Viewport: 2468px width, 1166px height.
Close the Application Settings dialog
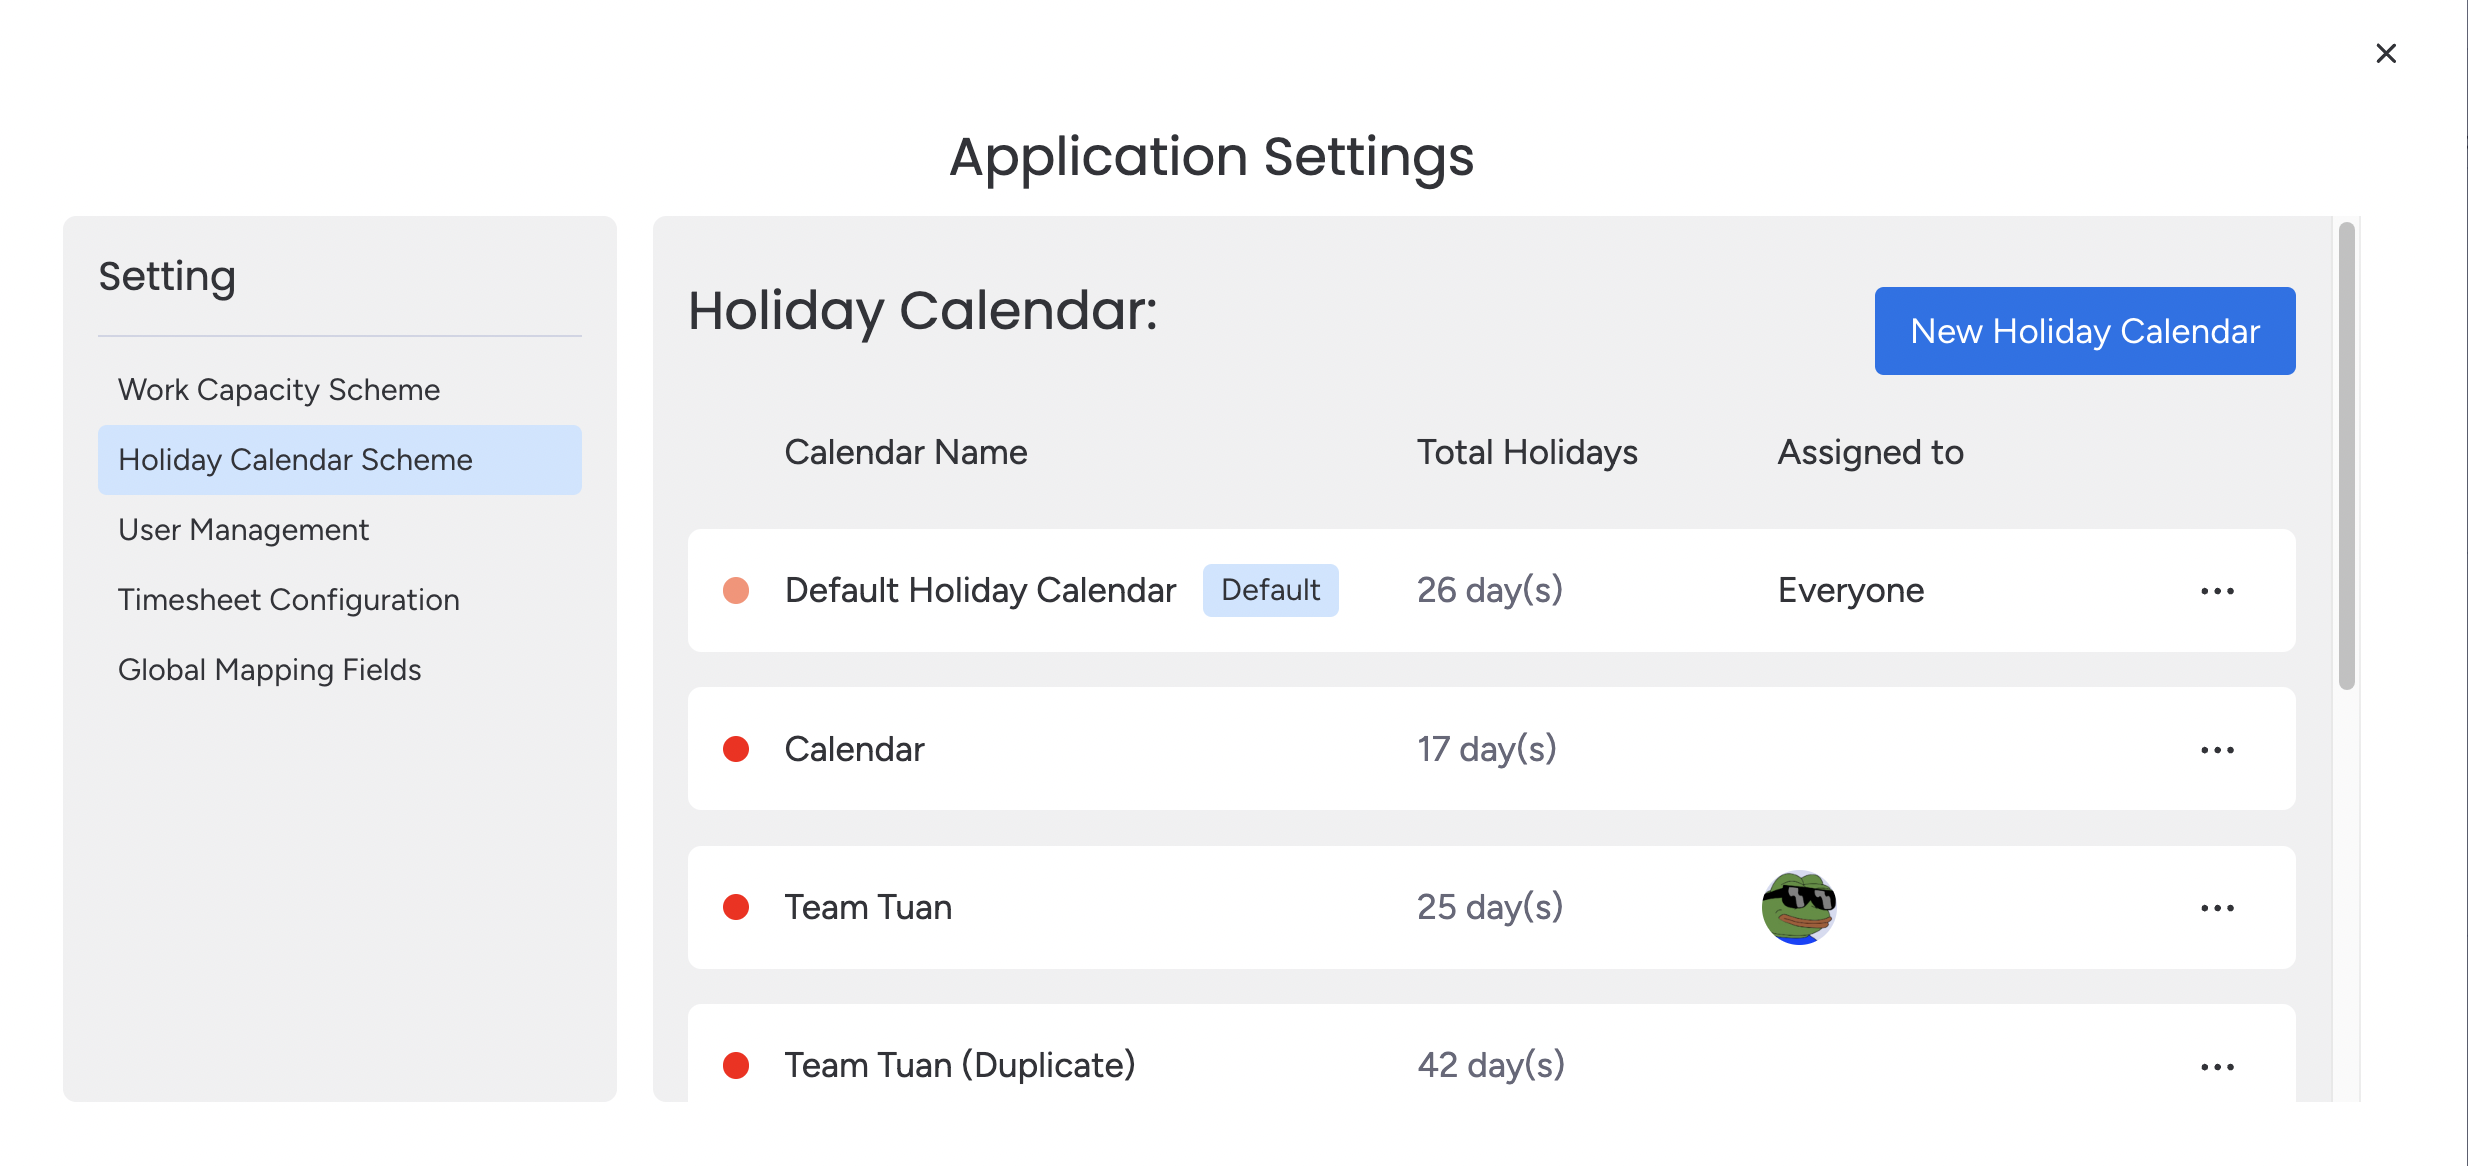coord(2386,54)
